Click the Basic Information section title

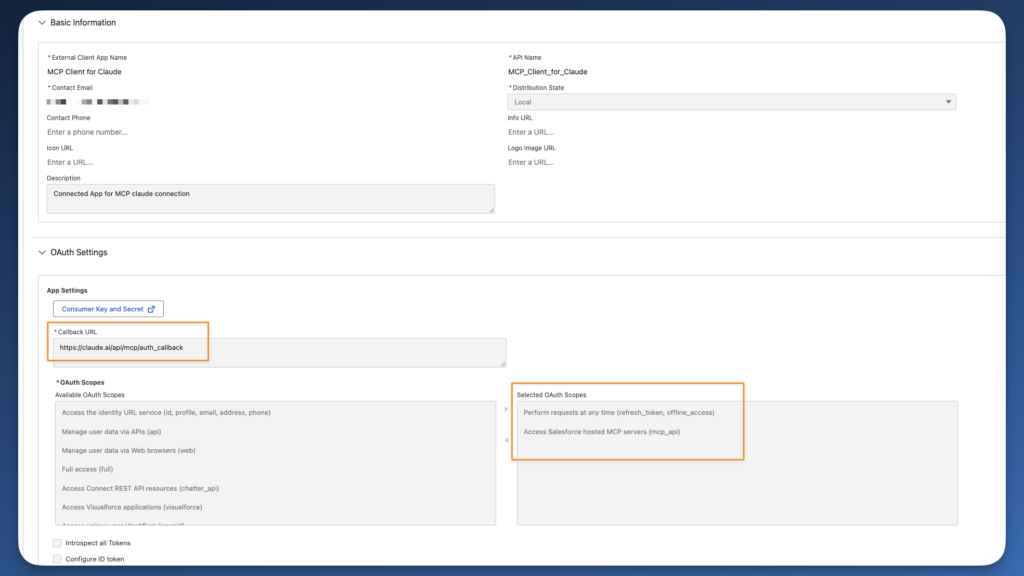click(x=83, y=23)
